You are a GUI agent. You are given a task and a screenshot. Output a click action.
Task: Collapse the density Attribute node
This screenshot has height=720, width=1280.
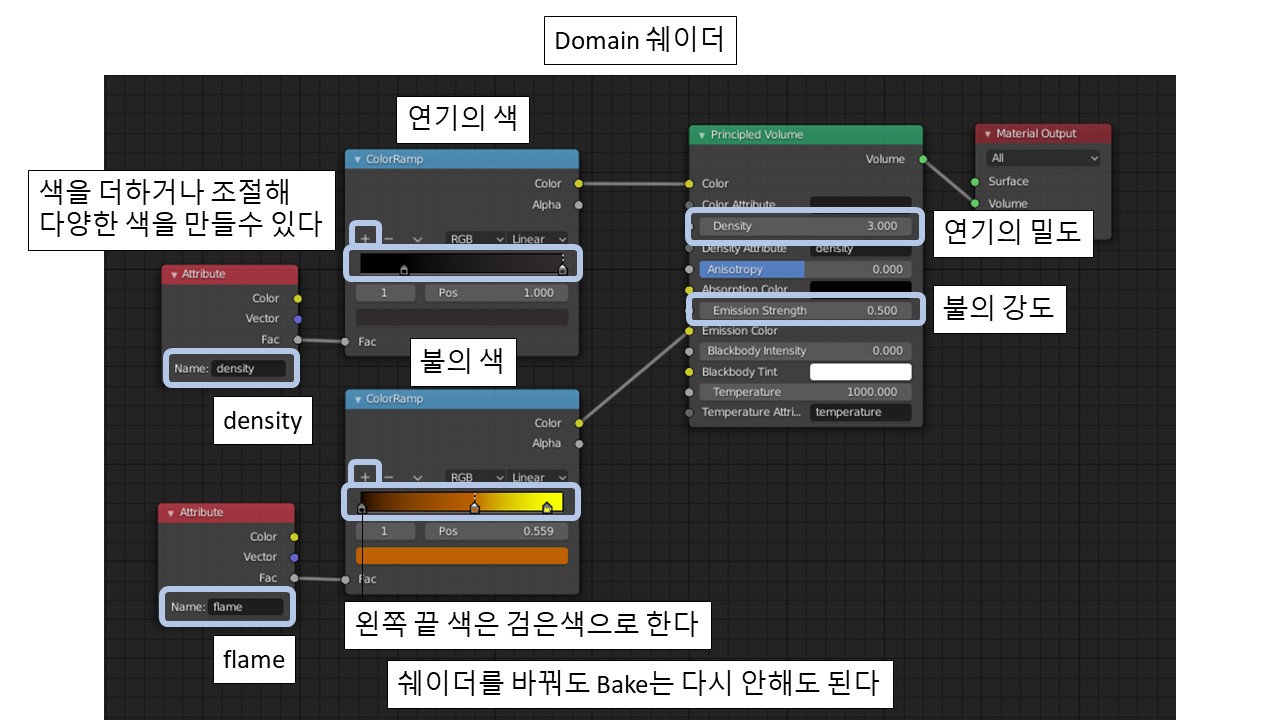point(173,274)
